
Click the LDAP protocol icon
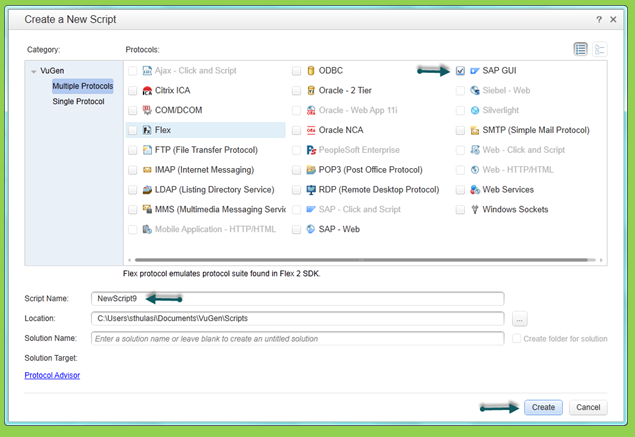pyautogui.click(x=147, y=190)
